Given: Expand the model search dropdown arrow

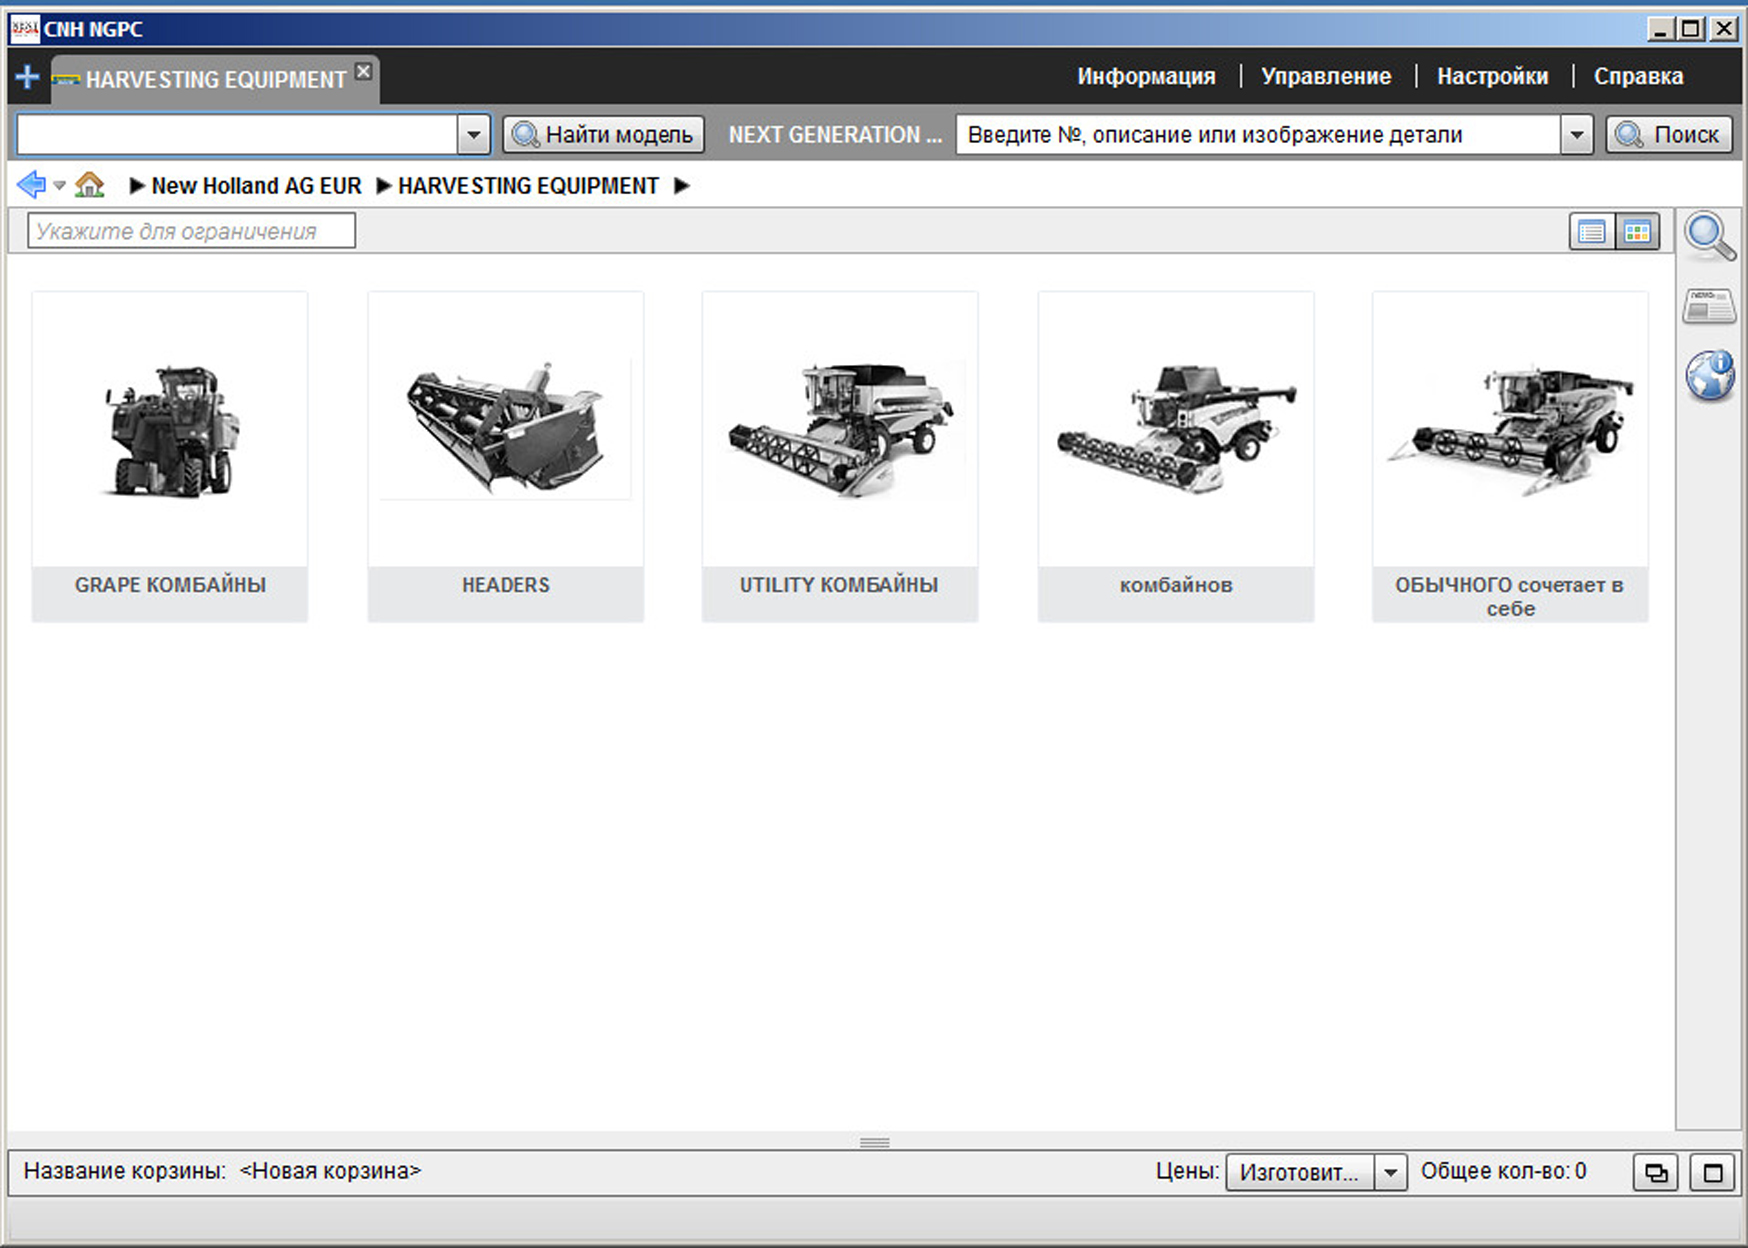Looking at the screenshot, I should 473,135.
